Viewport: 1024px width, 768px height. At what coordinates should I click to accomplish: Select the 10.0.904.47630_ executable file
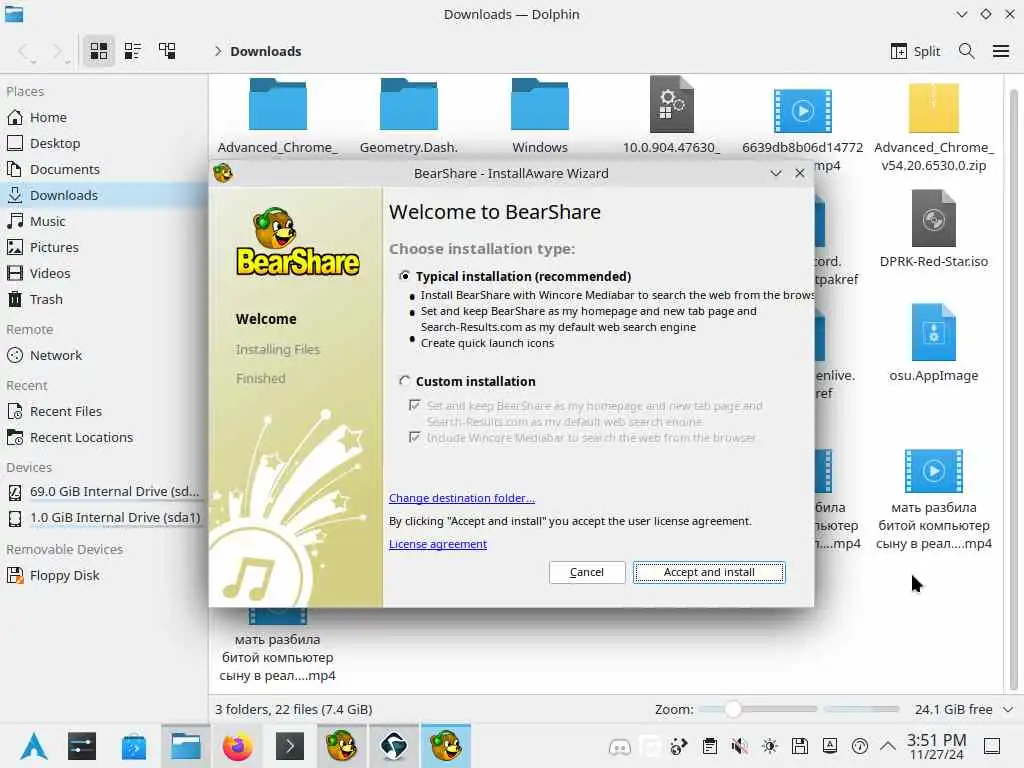tap(671, 116)
